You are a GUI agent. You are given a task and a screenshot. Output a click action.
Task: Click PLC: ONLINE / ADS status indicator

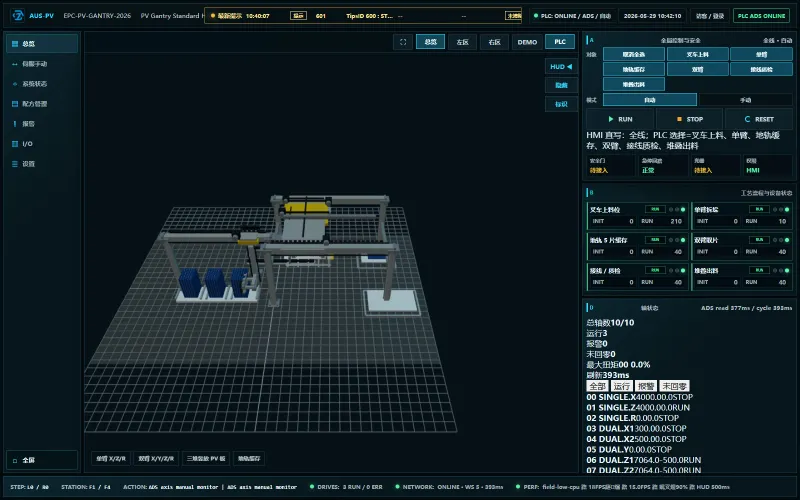[572, 16]
